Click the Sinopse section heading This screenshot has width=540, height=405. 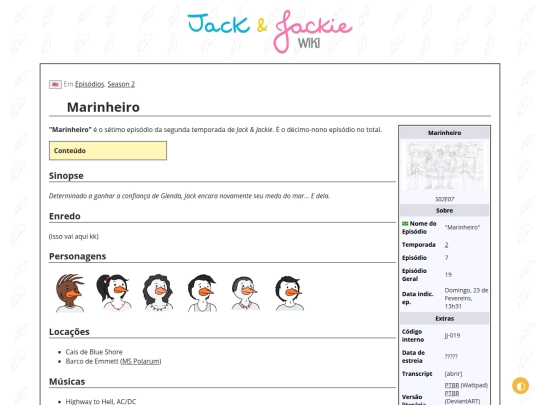coord(66,176)
